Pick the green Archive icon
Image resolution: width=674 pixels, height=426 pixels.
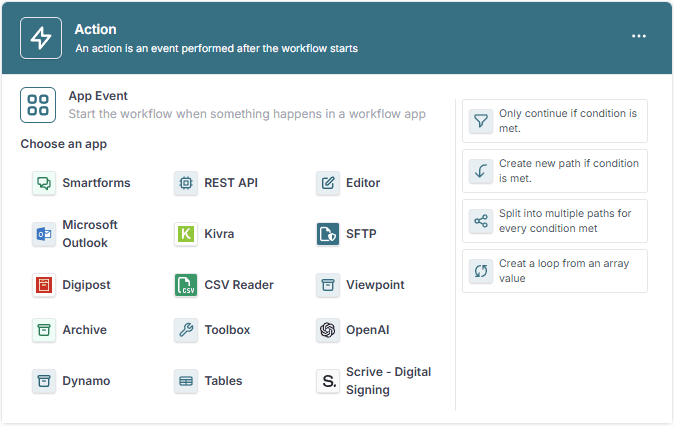(x=44, y=330)
